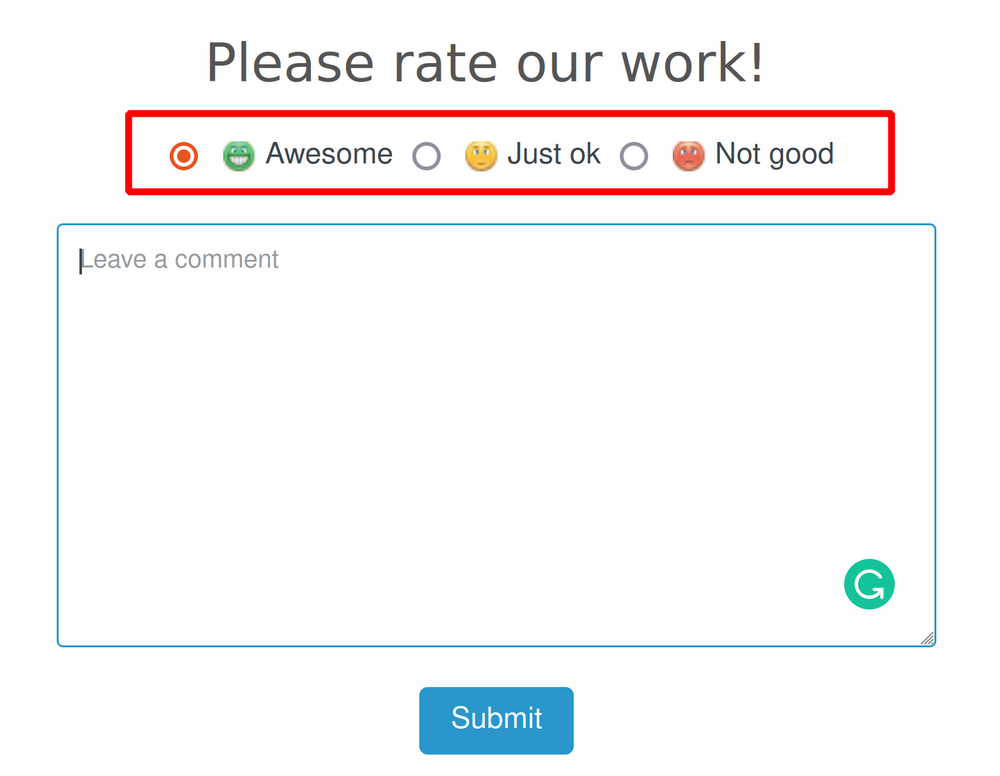This screenshot has height=776, width=1000.
Task: Click the word our in the heading
Action: pyautogui.click(x=558, y=63)
